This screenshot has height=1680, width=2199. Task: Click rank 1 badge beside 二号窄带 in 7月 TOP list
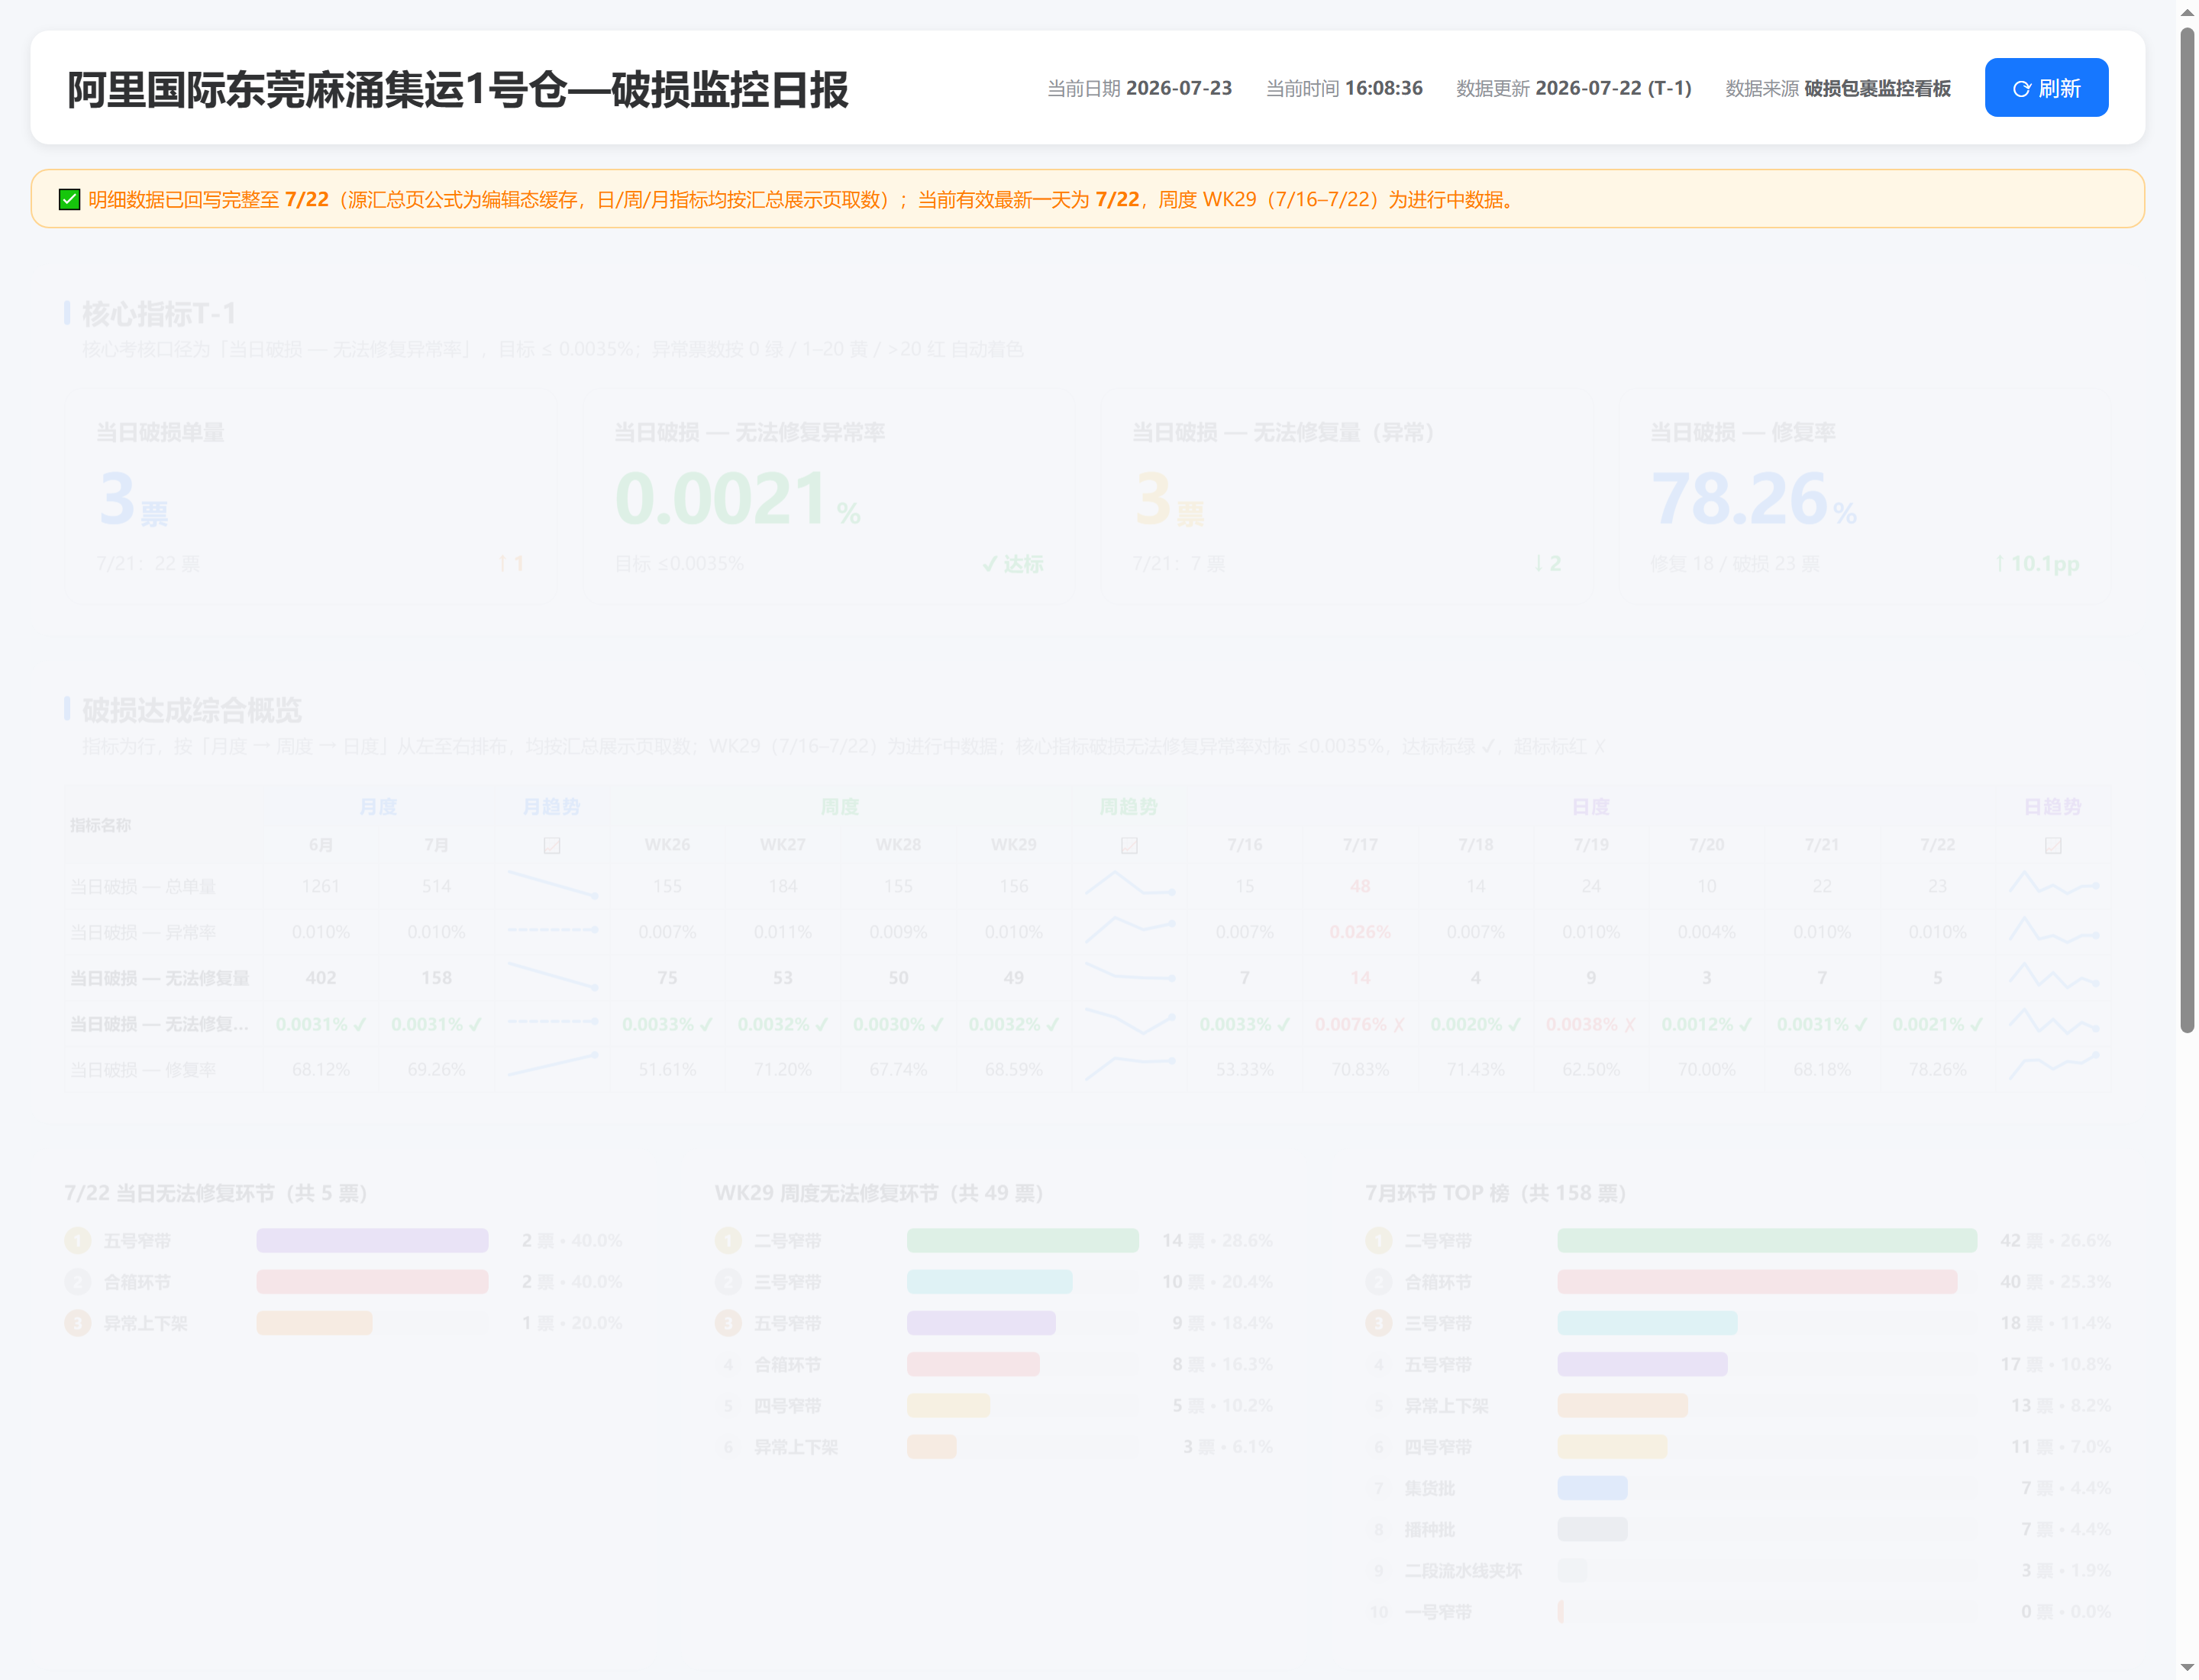(x=1379, y=1241)
